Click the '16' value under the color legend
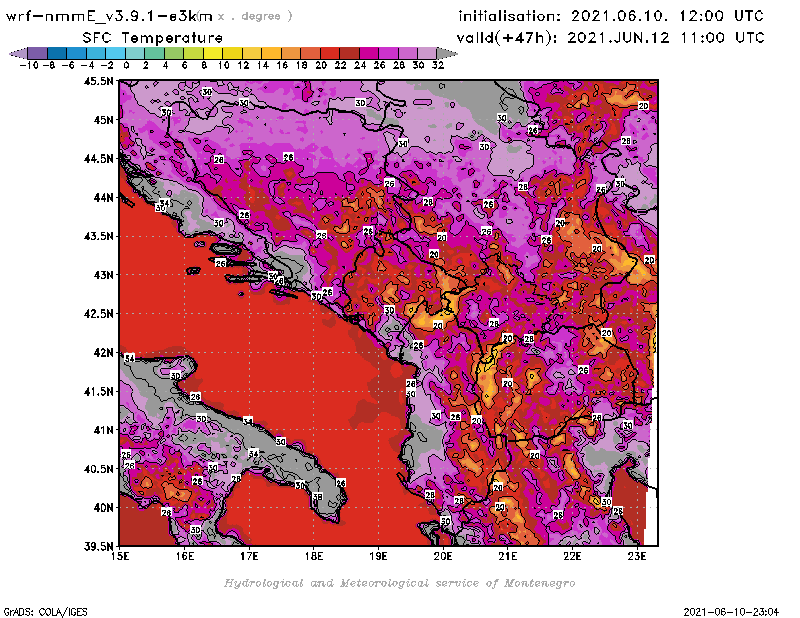This screenshot has width=800, height=618. click(282, 65)
